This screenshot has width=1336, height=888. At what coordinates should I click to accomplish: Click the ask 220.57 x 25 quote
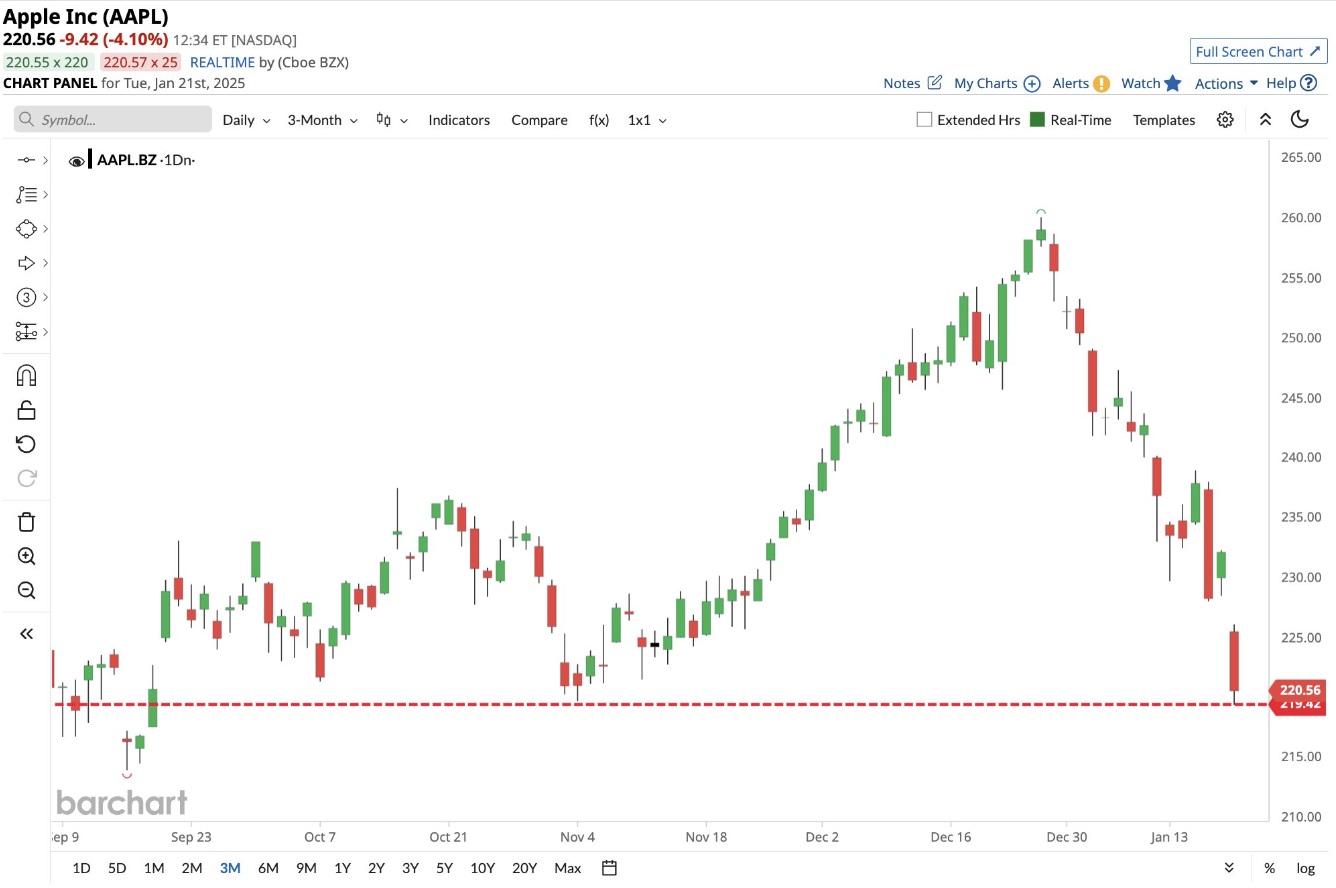click(140, 62)
